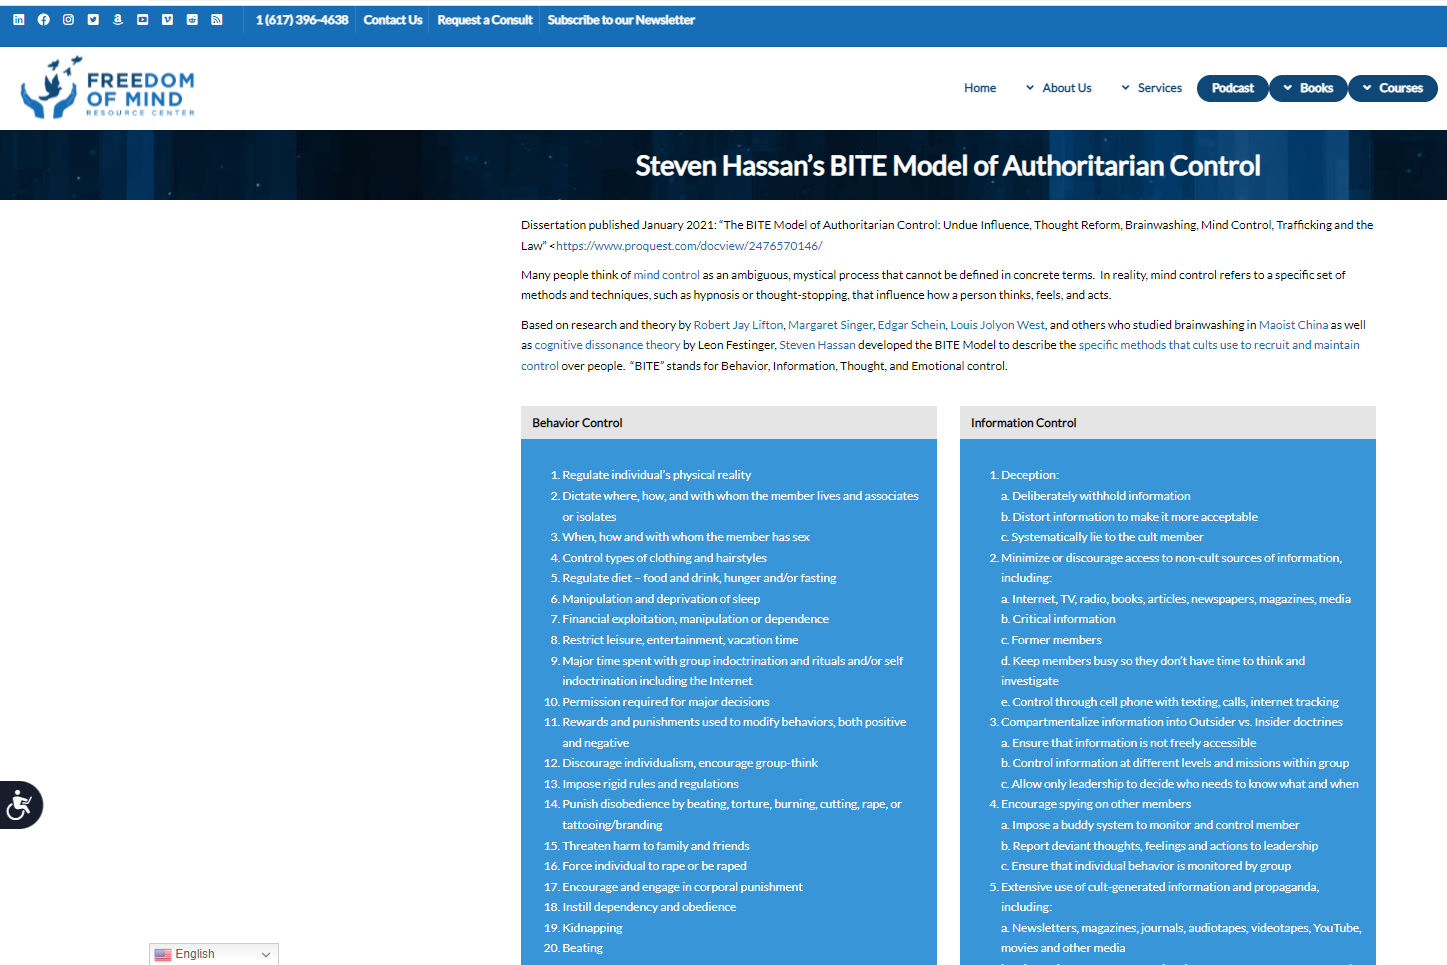This screenshot has width=1447, height=965.
Task: Select 'Restrict leisure, entertainment, vacation time'
Action: (680, 640)
